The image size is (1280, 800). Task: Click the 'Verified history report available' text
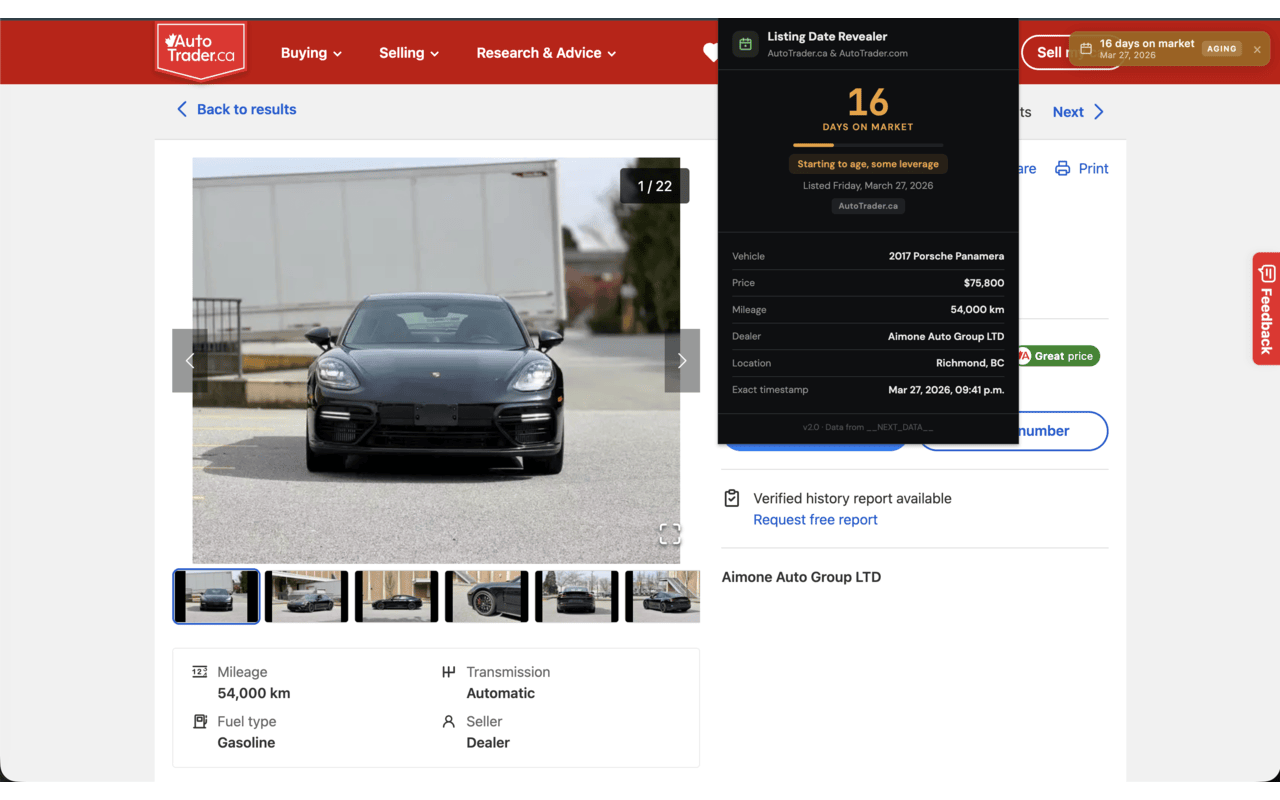coord(852,498)
